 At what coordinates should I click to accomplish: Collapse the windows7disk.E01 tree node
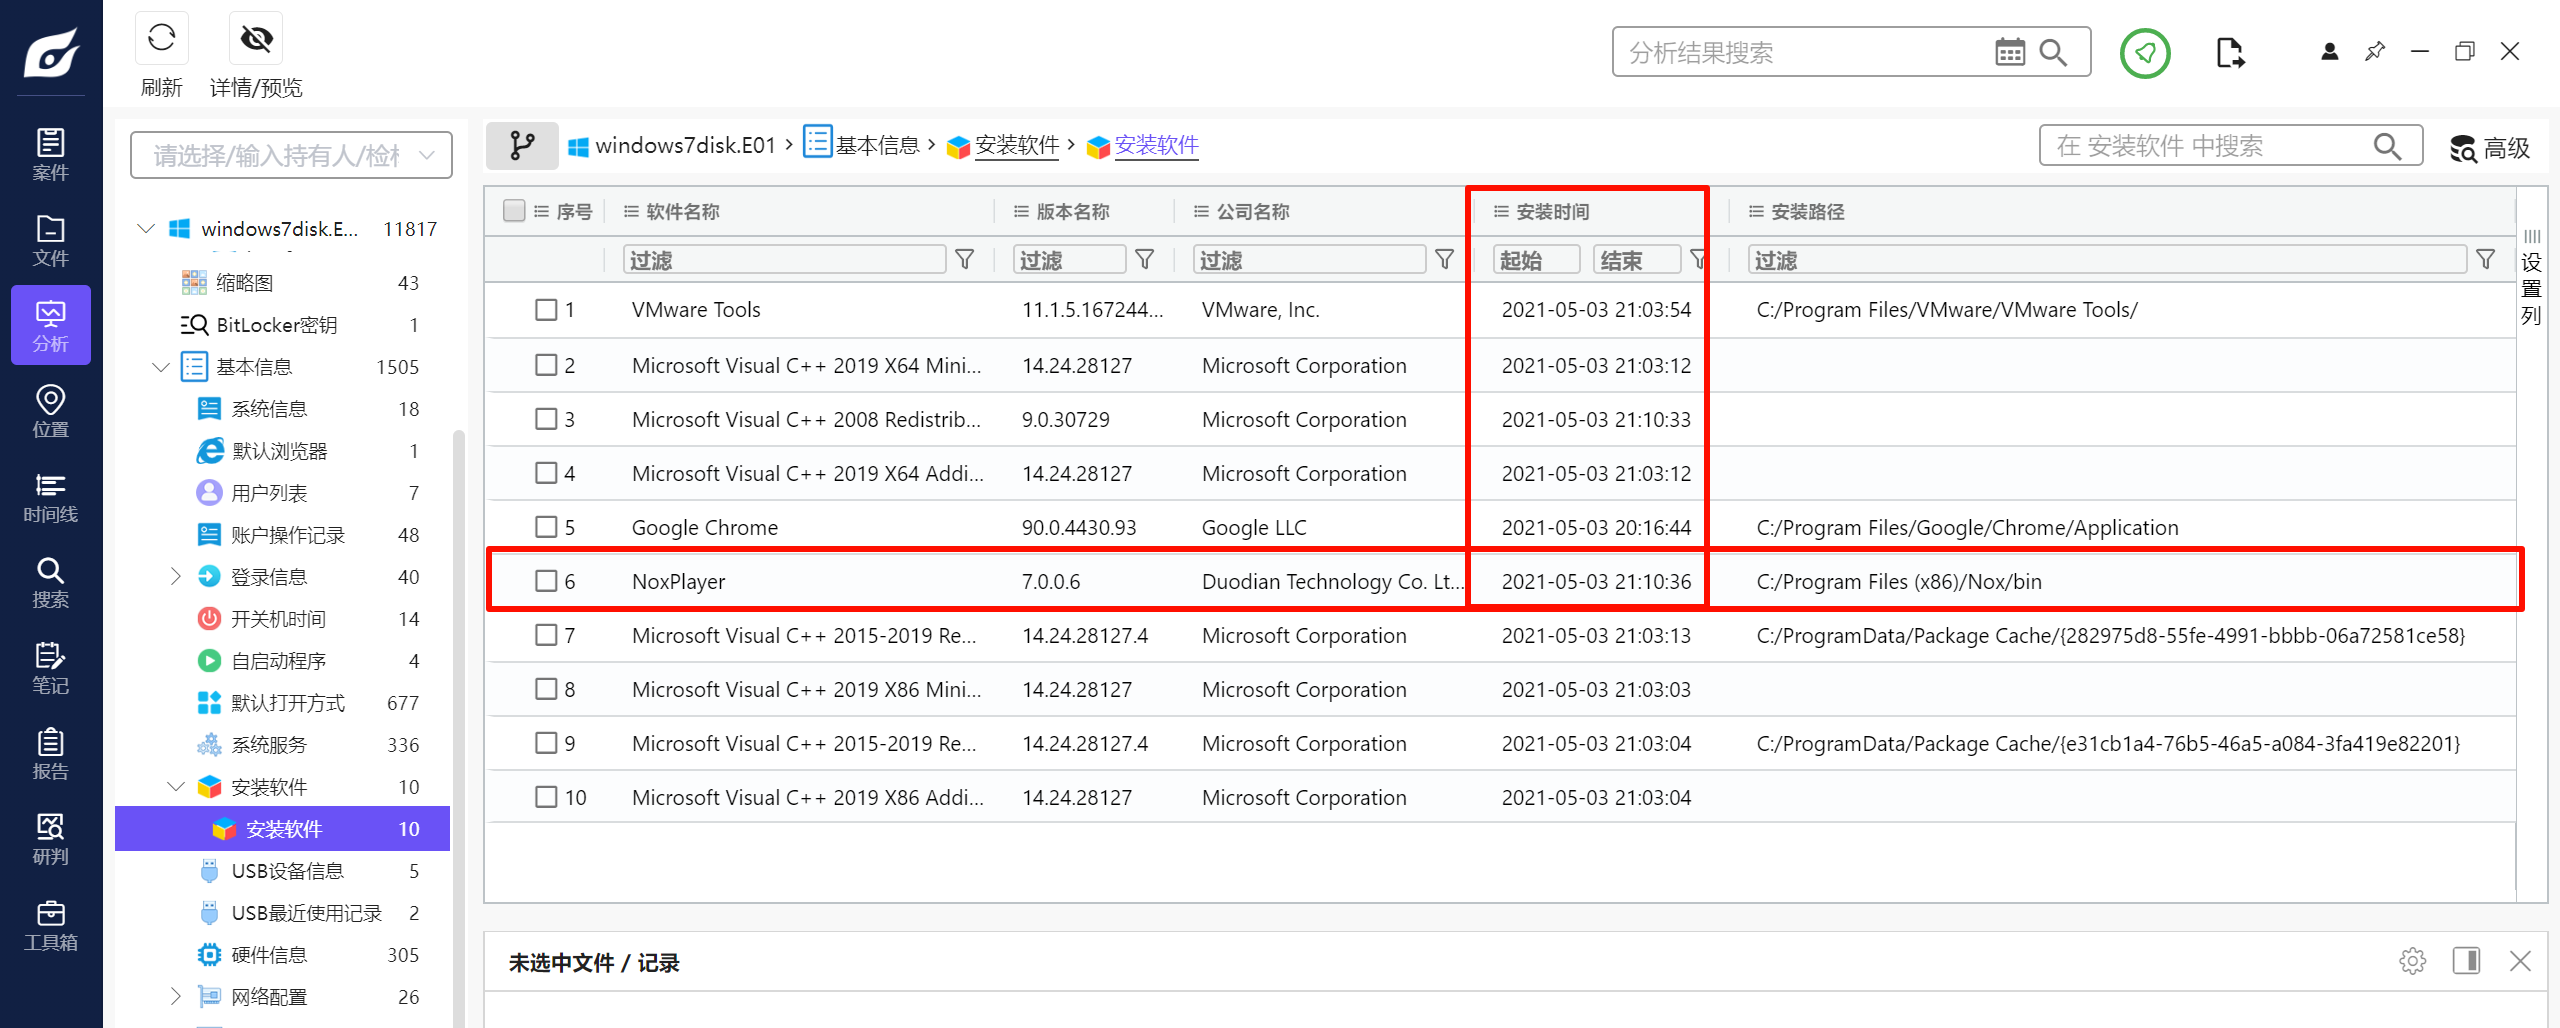tap(146, 229)
